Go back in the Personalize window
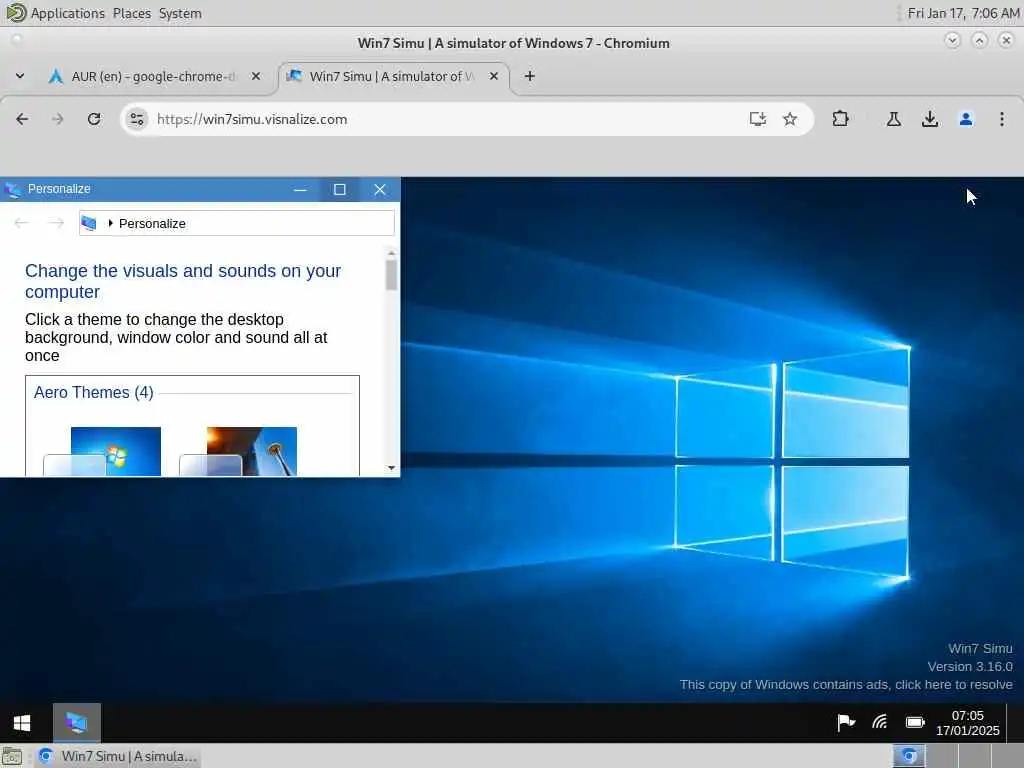The image size is (1024, 768). tap(22, 223)
